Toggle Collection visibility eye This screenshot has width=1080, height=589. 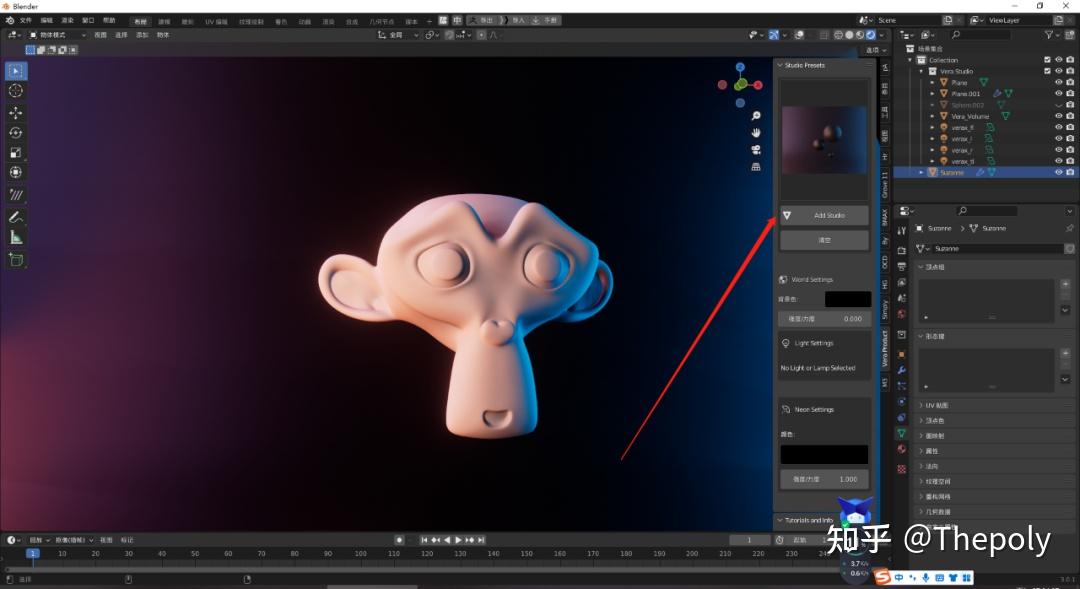click(x=1059, y=60)
